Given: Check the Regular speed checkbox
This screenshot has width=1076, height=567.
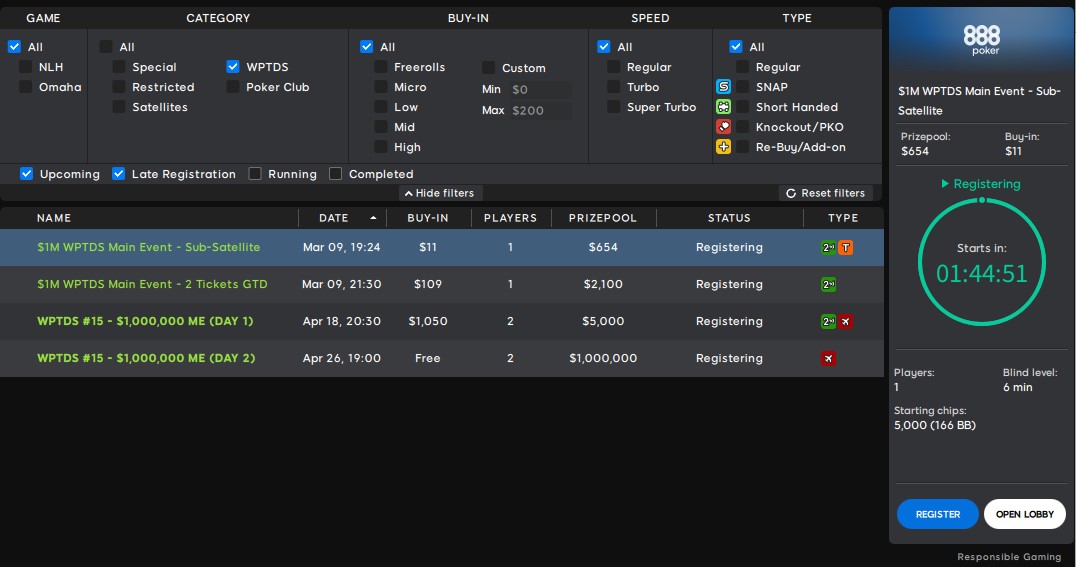Looking at the screenshot, I should click(x=613, y=67).
